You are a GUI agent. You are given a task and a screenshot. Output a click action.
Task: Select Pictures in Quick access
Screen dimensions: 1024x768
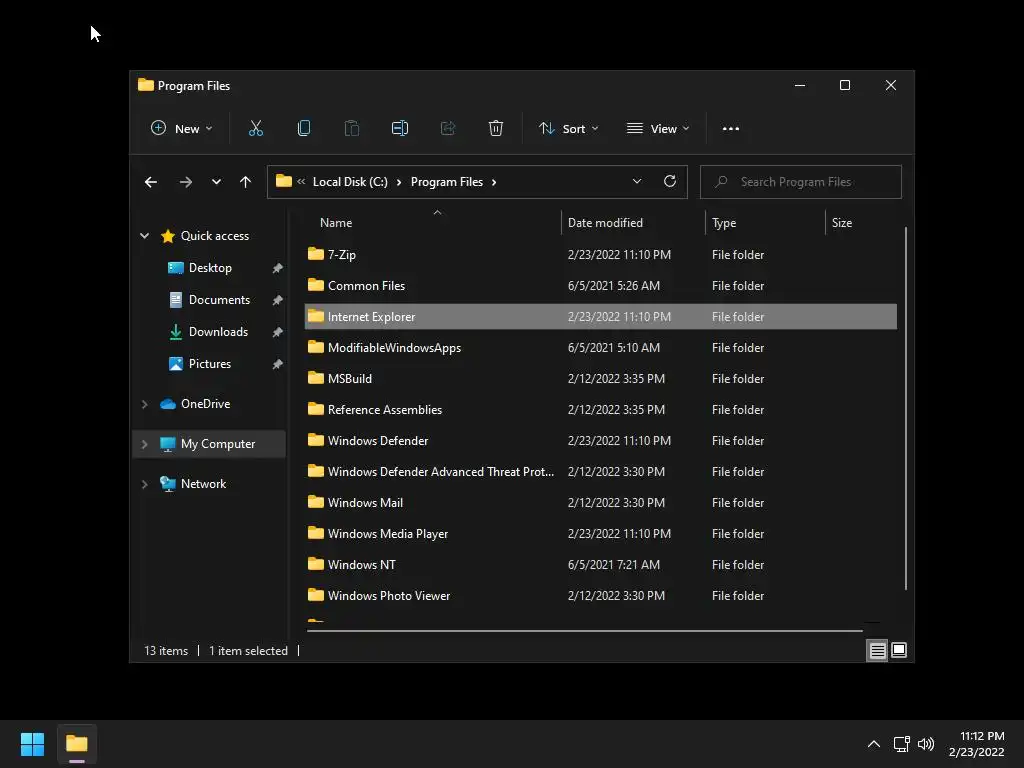pos(210,364)
